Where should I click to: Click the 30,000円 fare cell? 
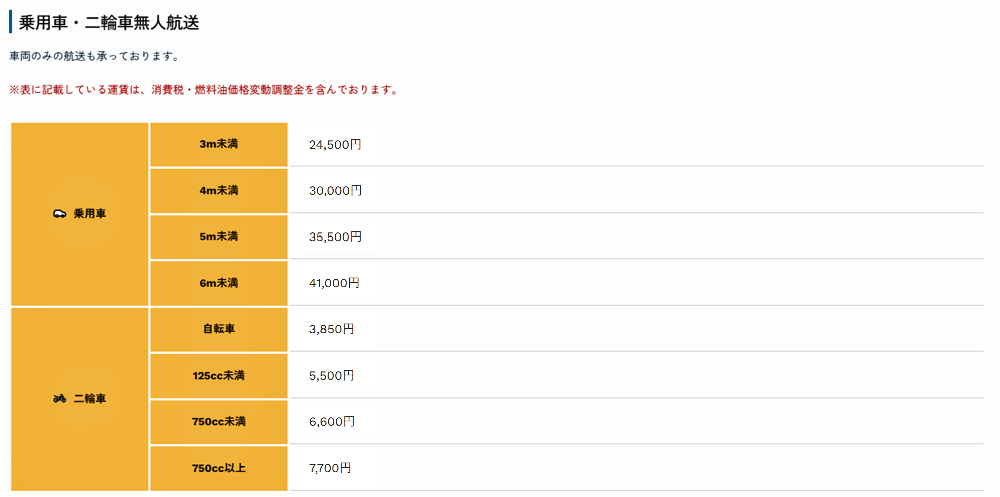pos(335,191)
